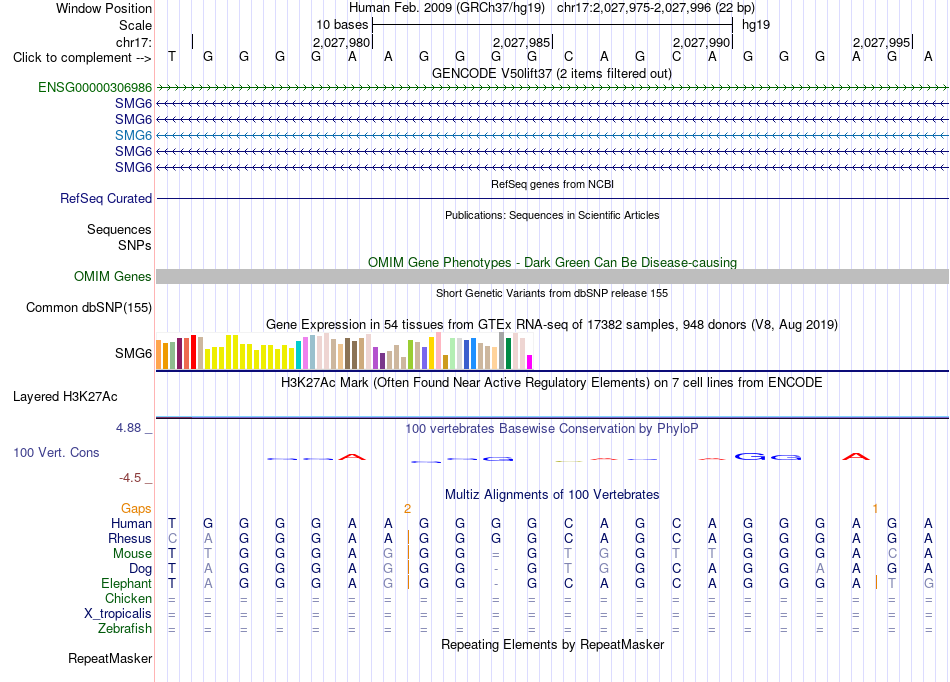Click the gray OMIM Genes item bar
This screenshot has height=682, width=950.
552,277
